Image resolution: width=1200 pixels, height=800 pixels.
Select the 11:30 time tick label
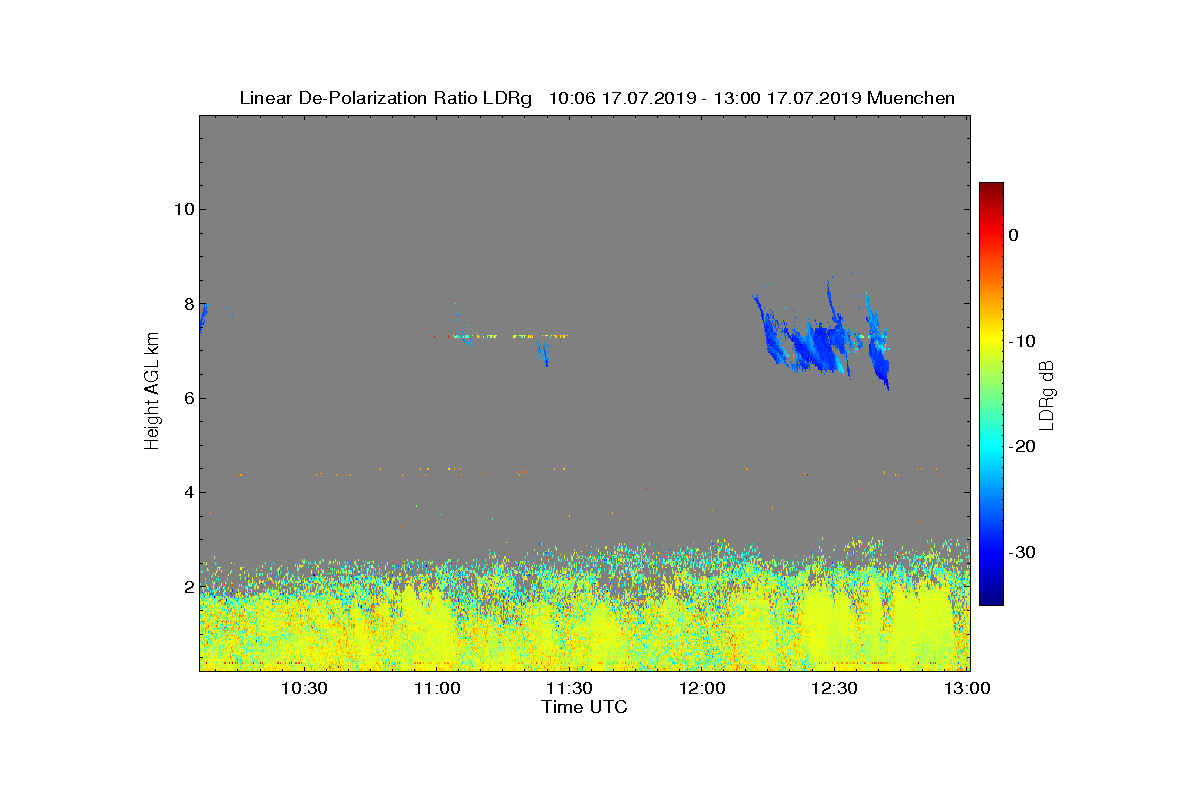click(570, 688)
